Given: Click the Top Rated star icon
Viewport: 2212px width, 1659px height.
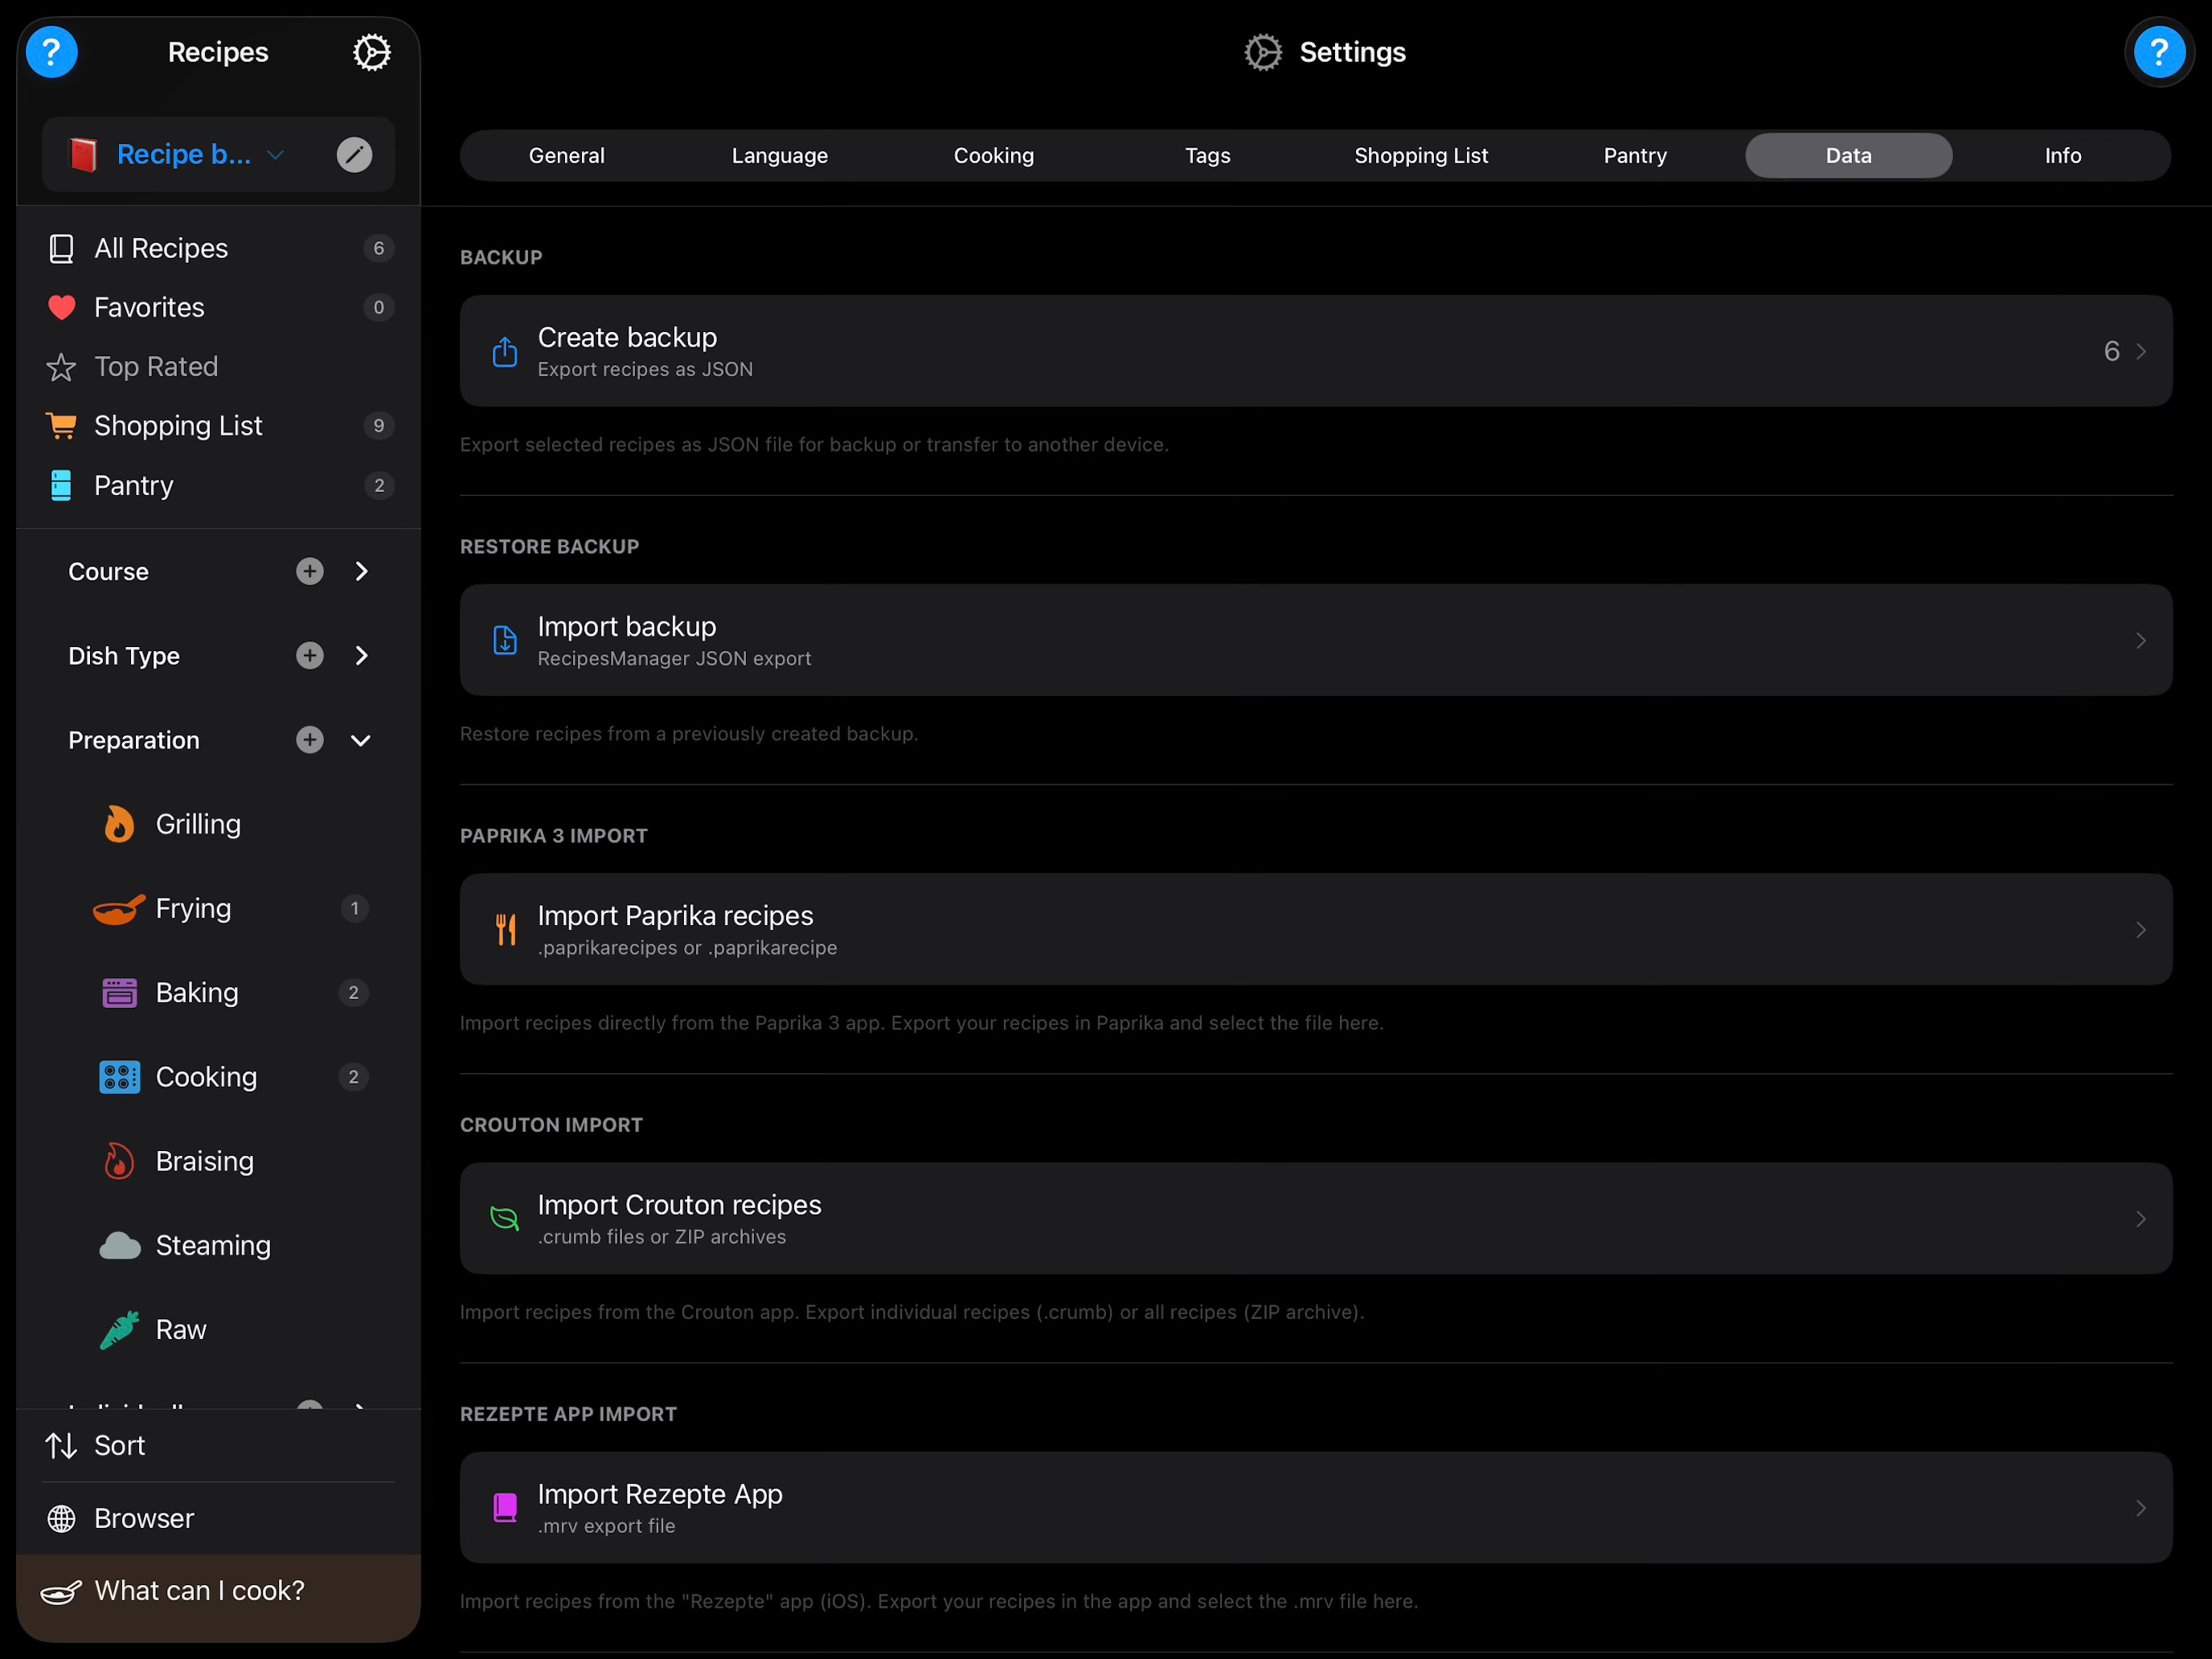Looking at the screenshot, I should [x=61, y=367].
